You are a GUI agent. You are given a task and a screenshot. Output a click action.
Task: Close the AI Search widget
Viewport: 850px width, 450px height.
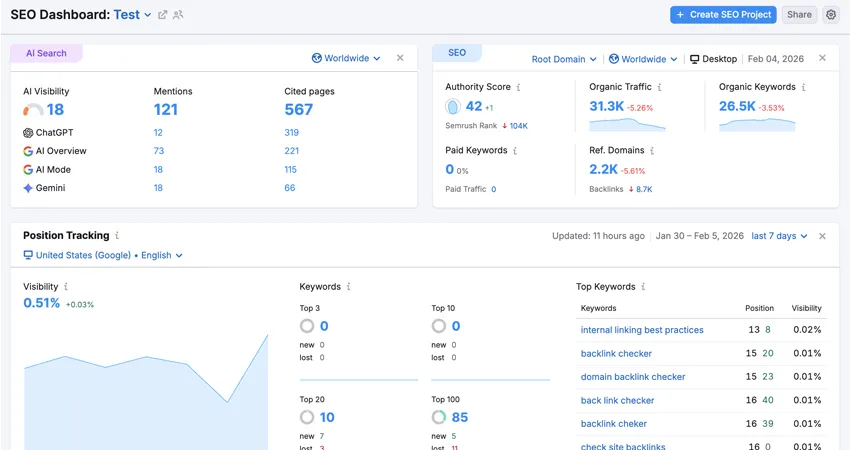point(400,58)
